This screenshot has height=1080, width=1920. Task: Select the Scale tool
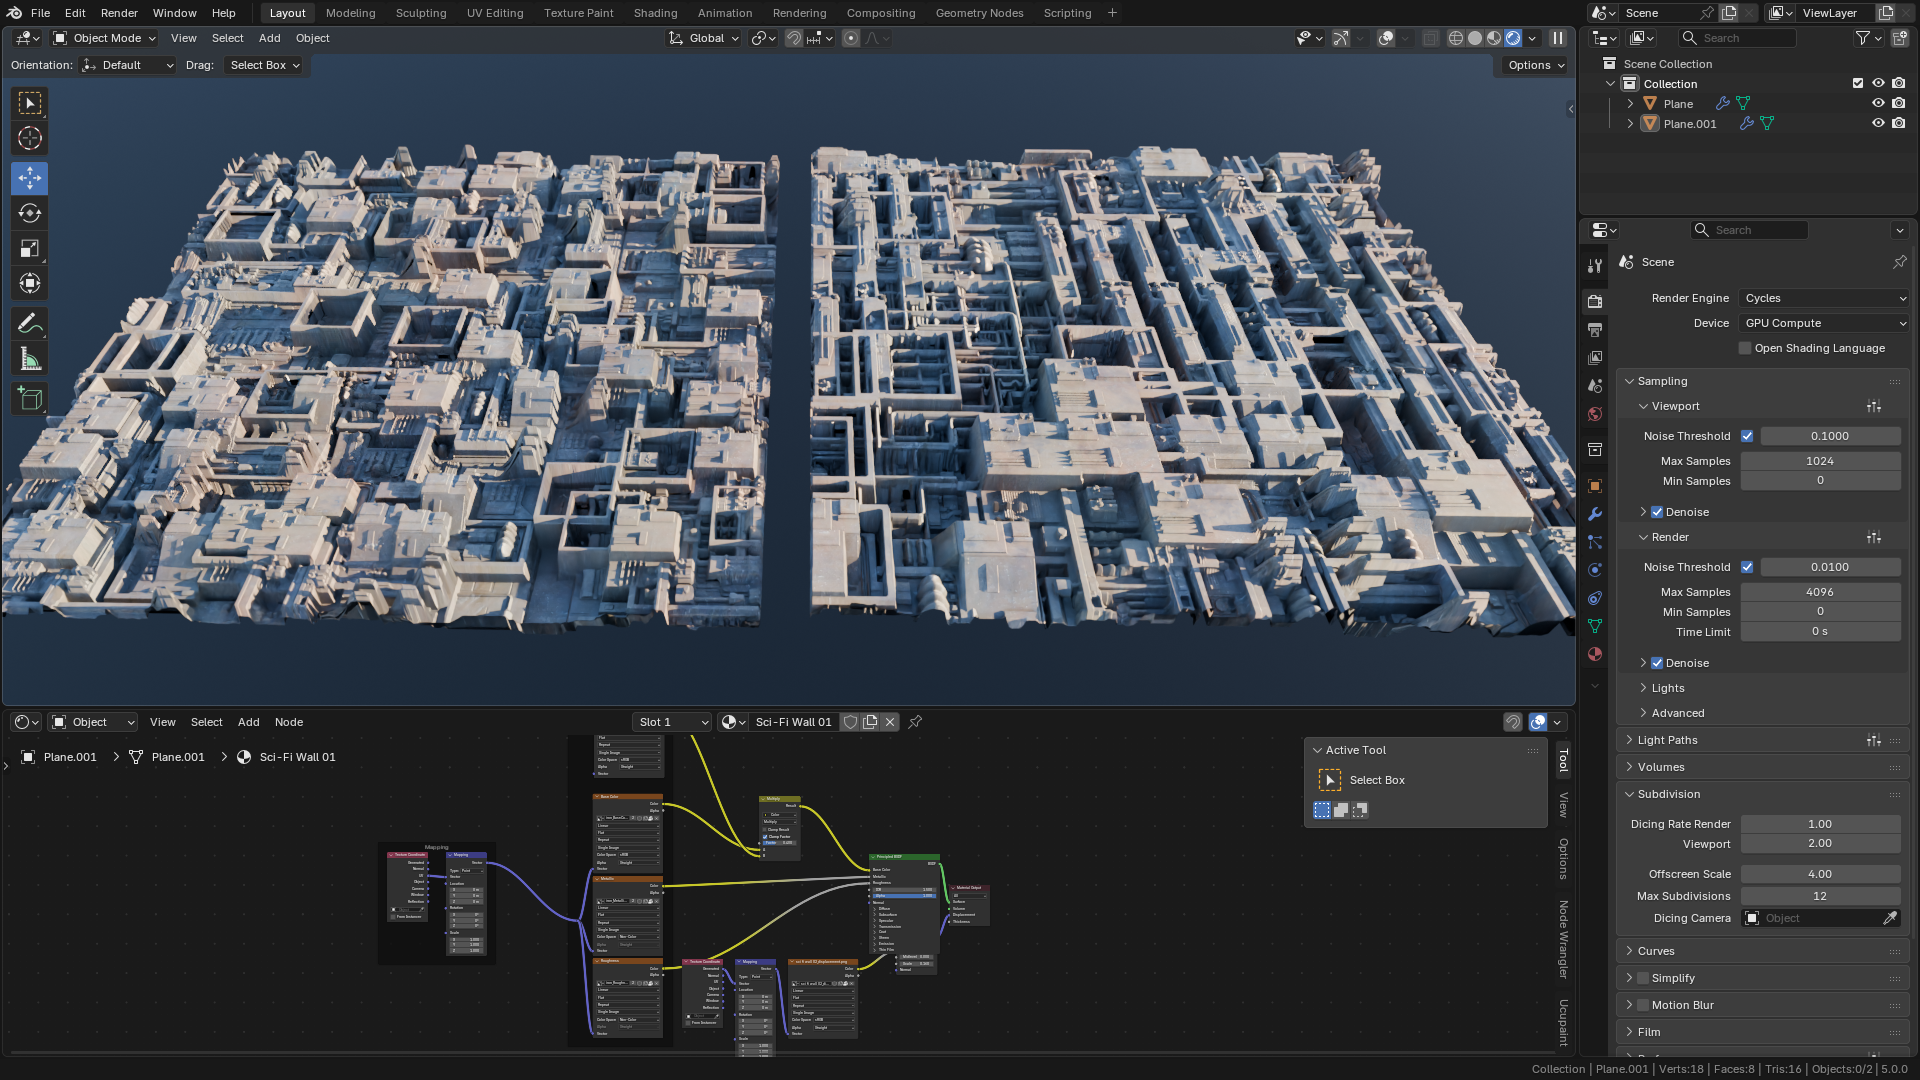(x=30, y=249)
